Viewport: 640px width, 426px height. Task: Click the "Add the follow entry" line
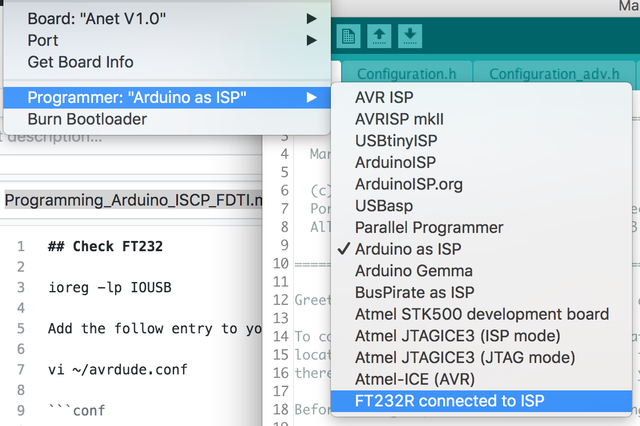click(155, 328)
